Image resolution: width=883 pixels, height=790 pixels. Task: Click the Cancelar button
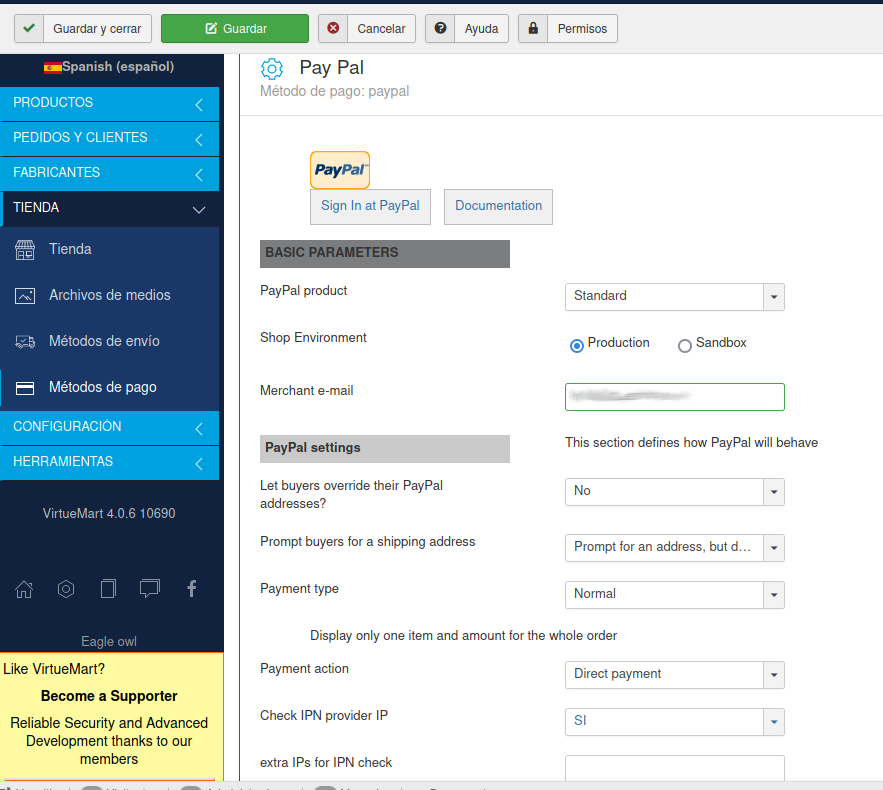coord(367,28)
